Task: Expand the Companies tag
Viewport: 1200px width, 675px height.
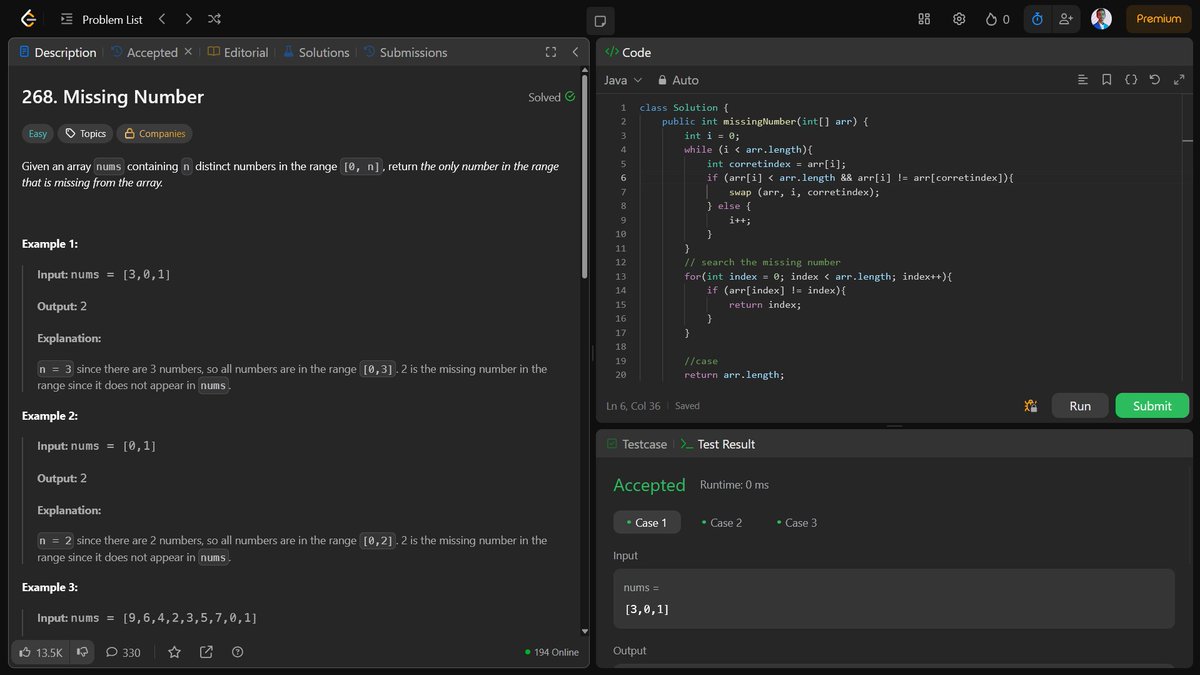Action: tap(154, 133)
